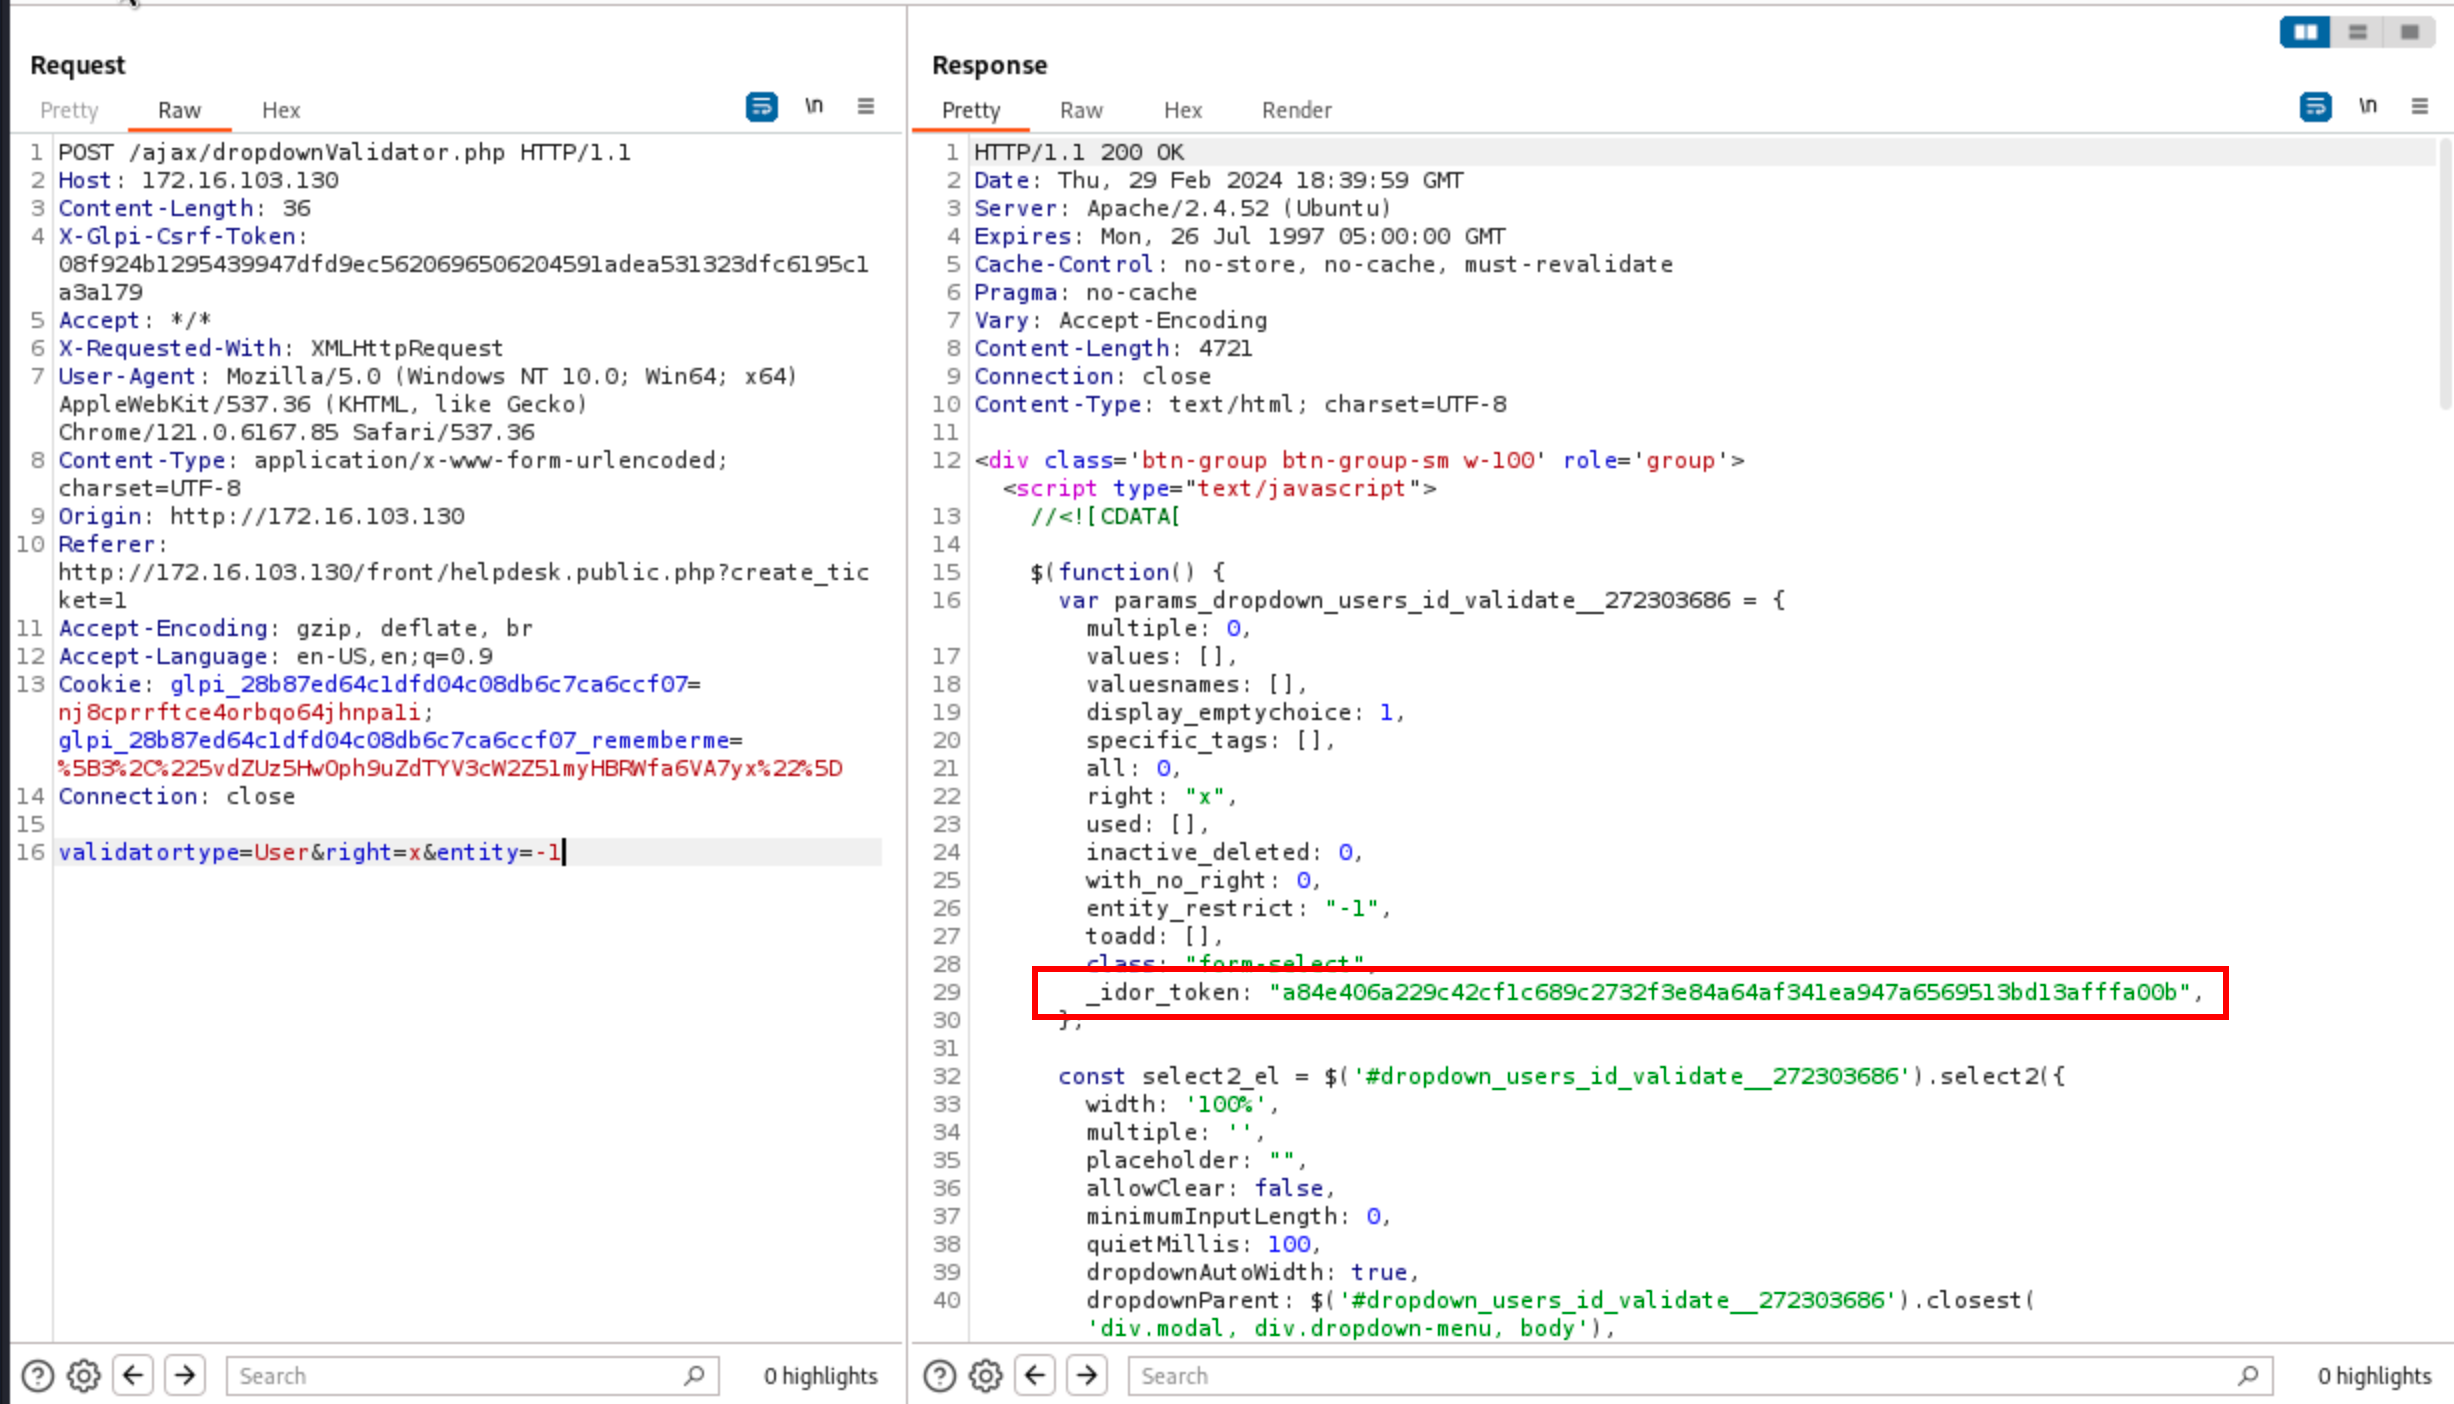The image size is (2454, 1404).
Task: Click the const select2_el line in response
Action: click(x=1562, y=1076)
